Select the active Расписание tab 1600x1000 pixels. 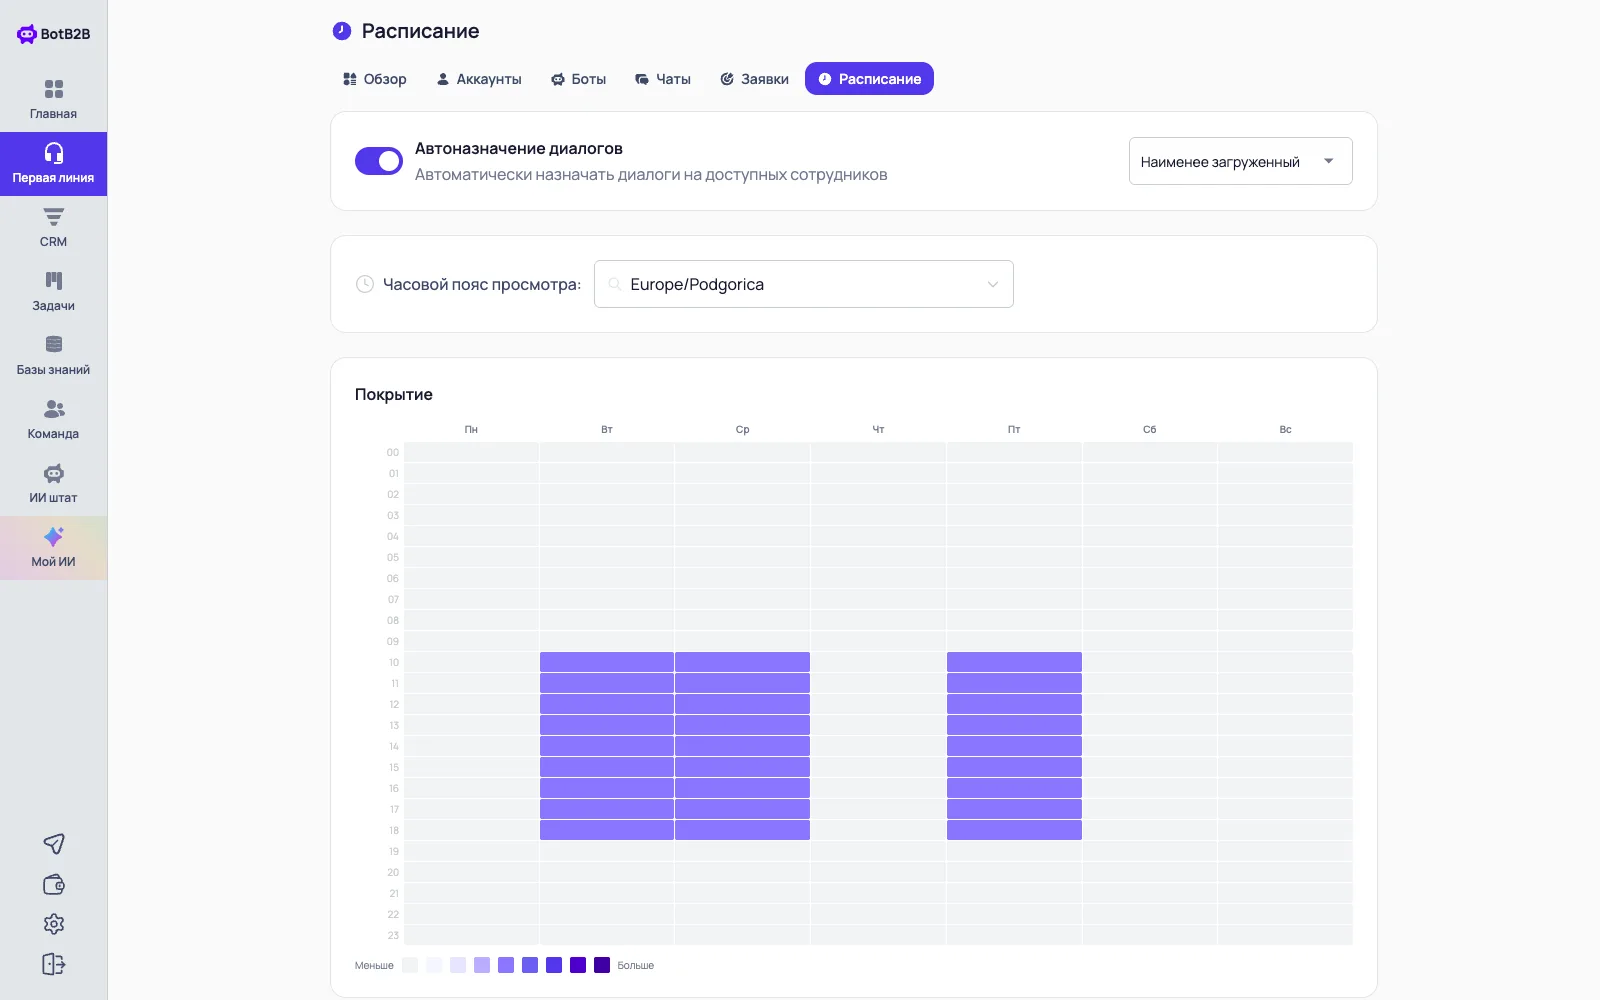tap(869, 79)
